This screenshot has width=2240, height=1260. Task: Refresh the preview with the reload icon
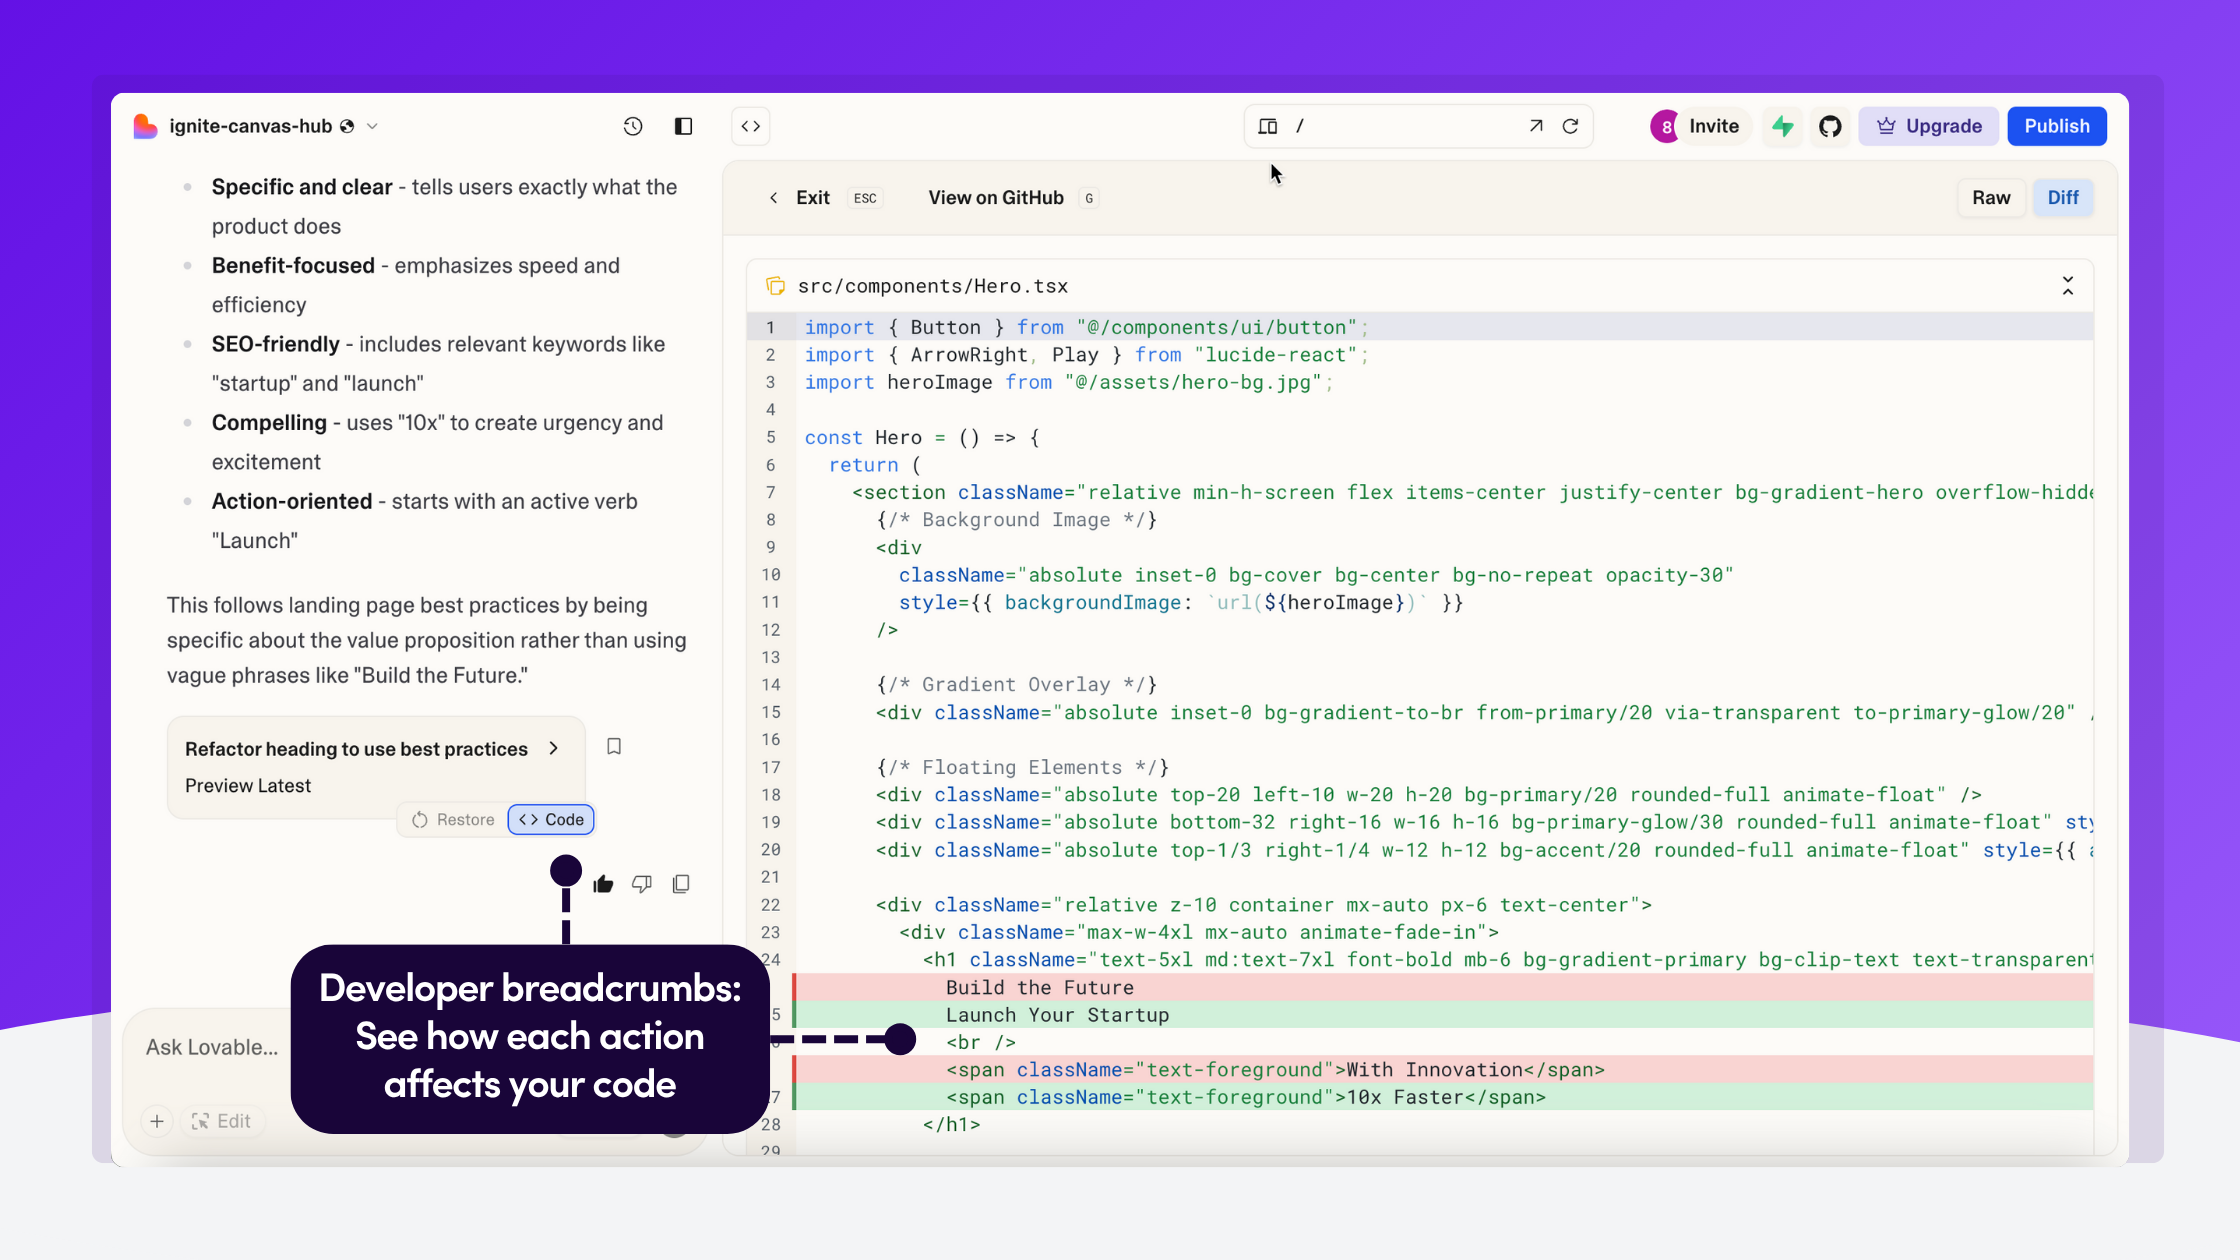click(x=1571, y=126)
